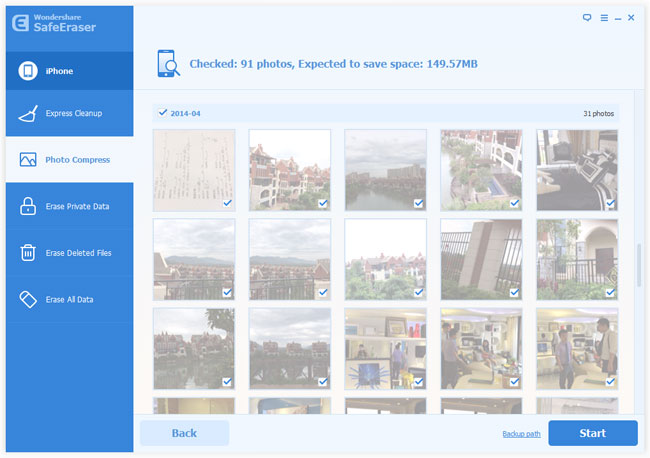Click the Photo Compress picture icon
This screenshot has width=650, height=458.
[28, 160]
